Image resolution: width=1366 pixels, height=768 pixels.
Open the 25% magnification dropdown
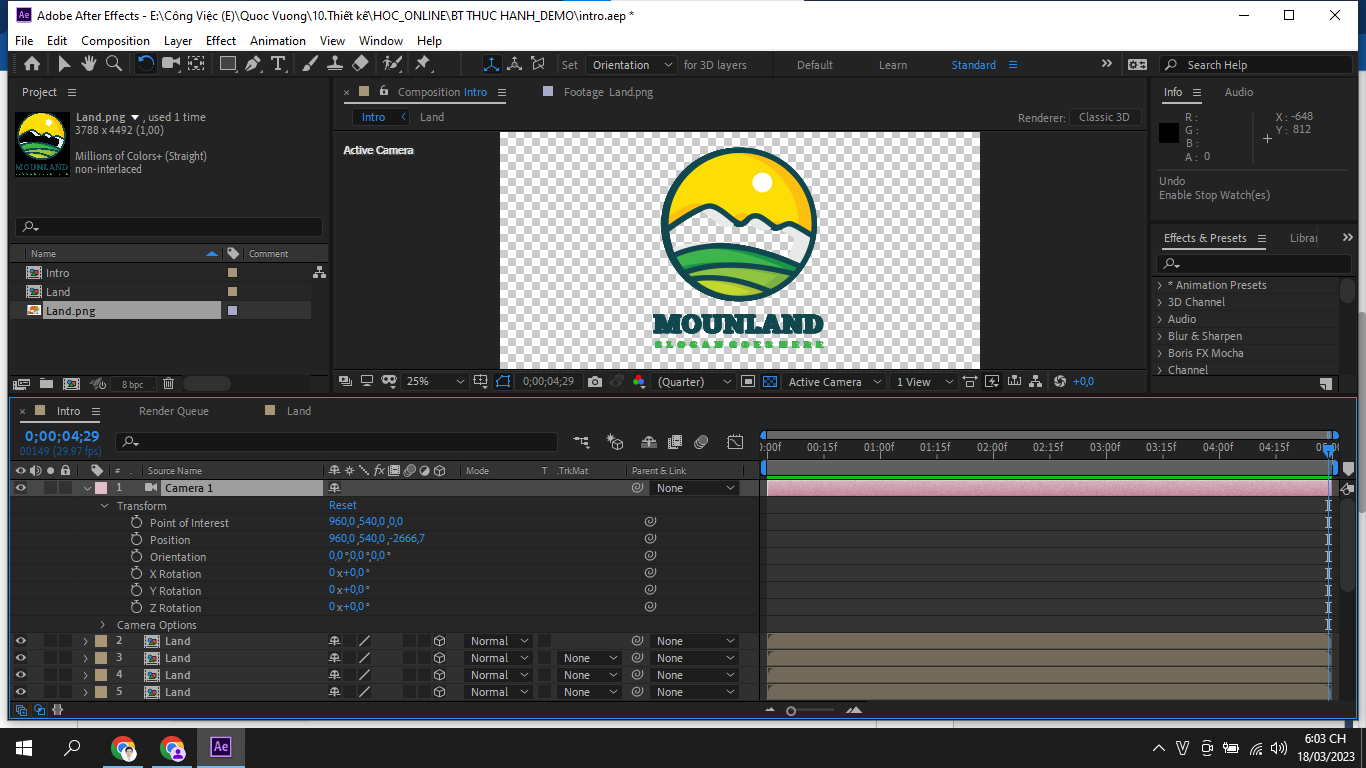[436, 382]
